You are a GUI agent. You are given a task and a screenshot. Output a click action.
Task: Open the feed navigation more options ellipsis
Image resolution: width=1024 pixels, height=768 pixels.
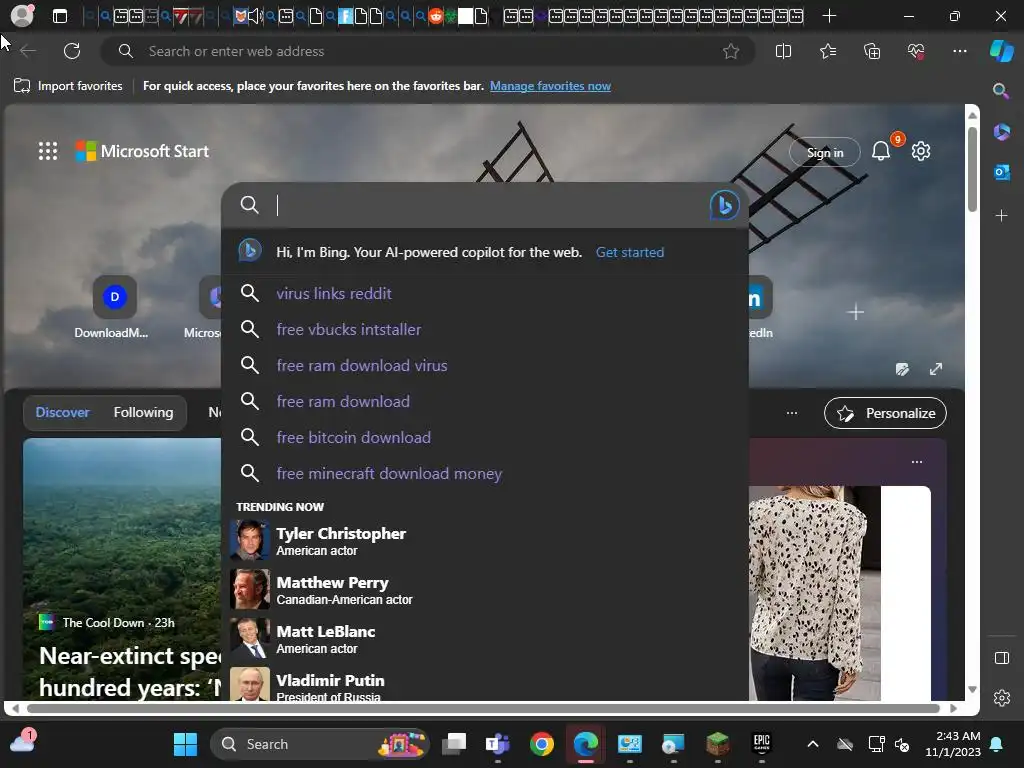pyautogui.click(x=792, y=413)
